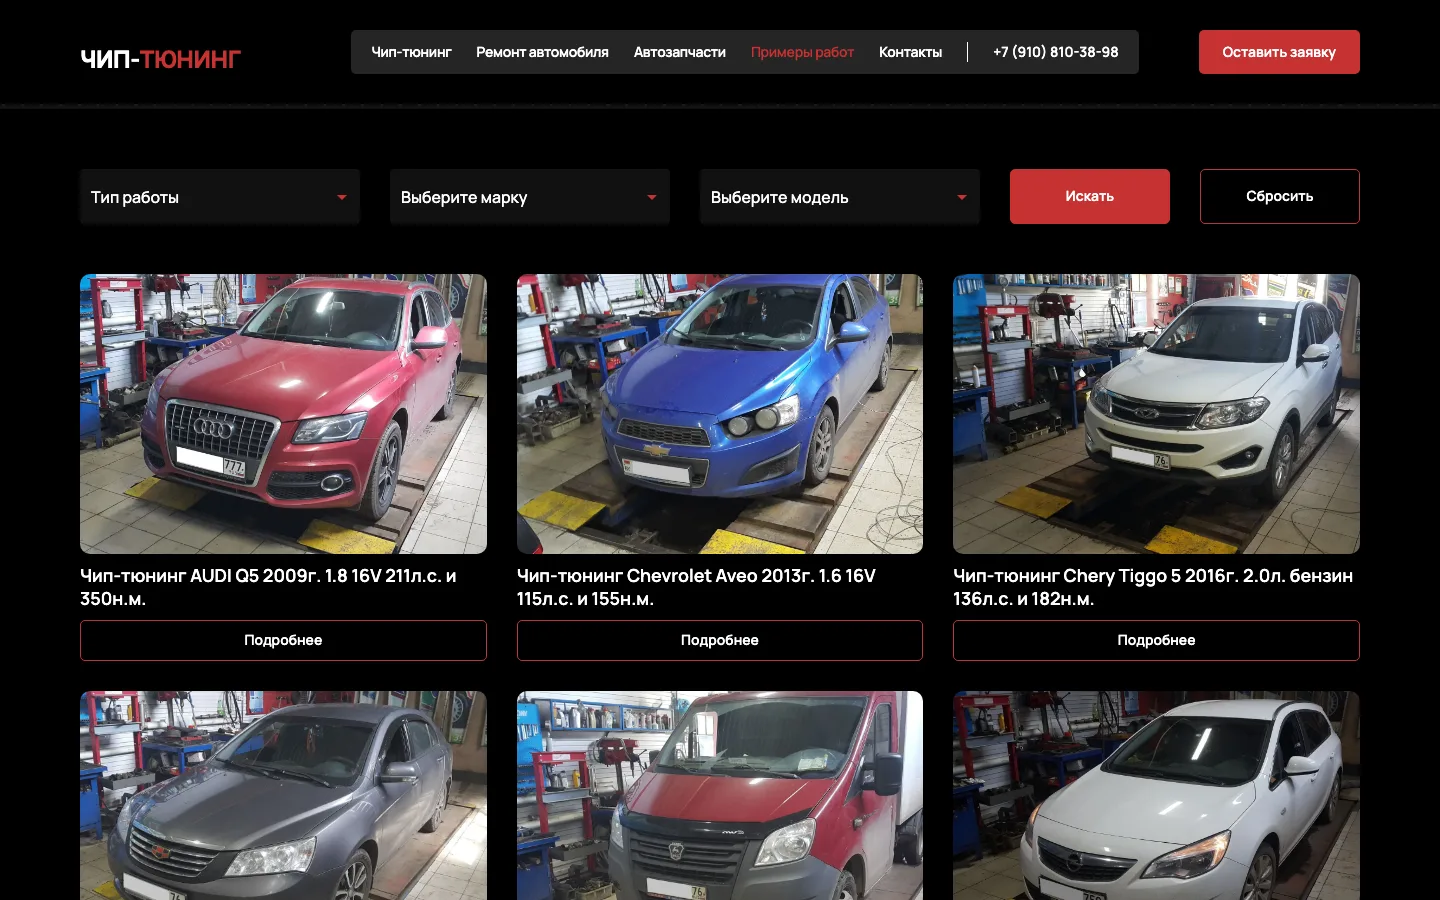The image size is (1440, 900).
Task: Click Подробнее under the Chery Tiggo 5 card
Action: coord(1156,640)
